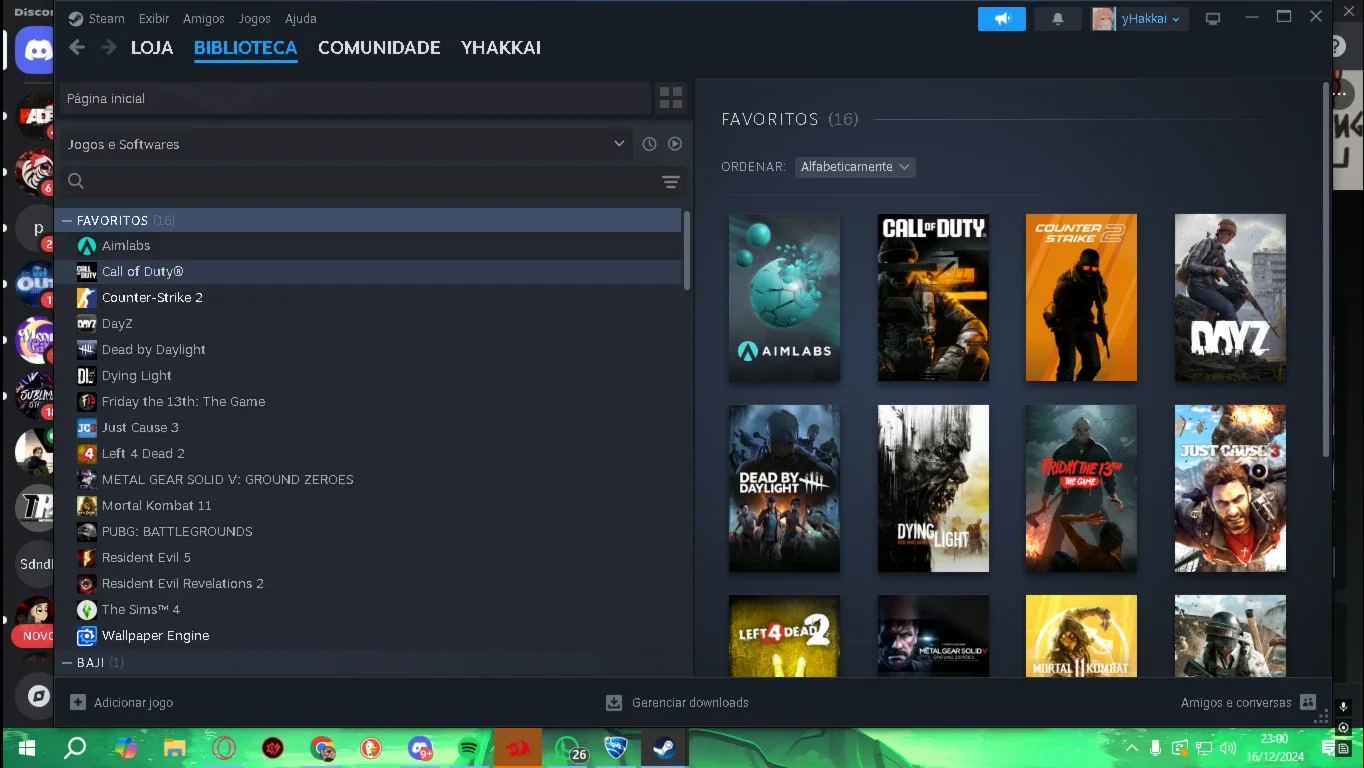Select Resident Evil Revelations 2 entry
Viewport: 1364px width, 768px height.
pos(368,583)
